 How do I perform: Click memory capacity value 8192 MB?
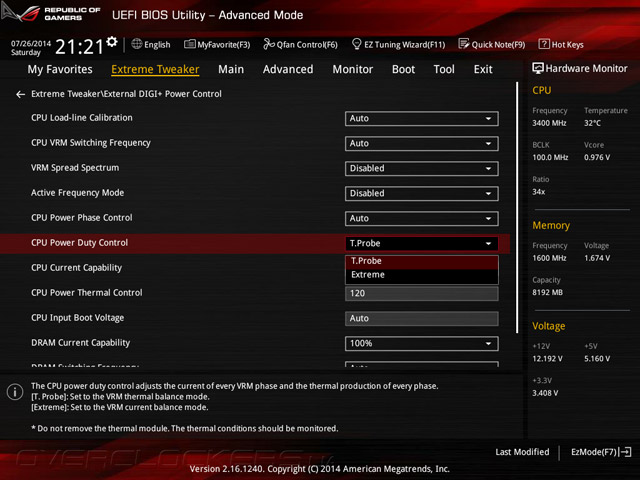point(547,292)
